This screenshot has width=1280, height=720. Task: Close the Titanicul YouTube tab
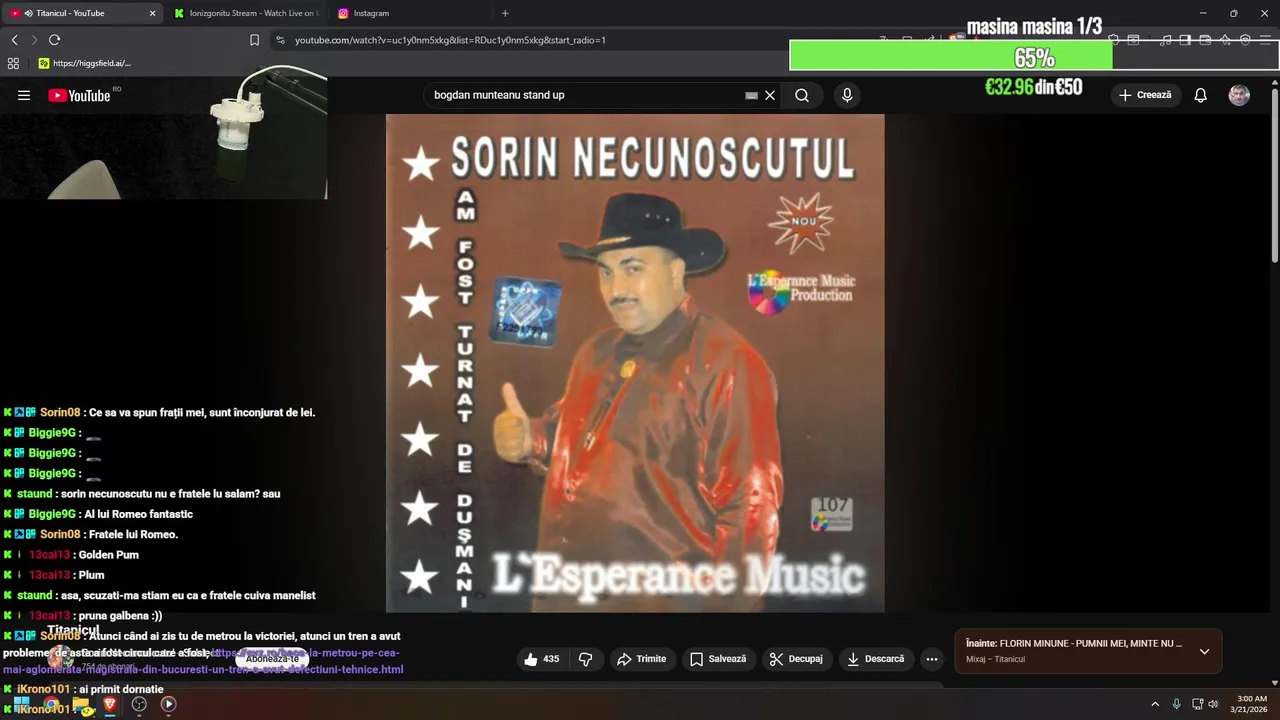pos(152,13)
